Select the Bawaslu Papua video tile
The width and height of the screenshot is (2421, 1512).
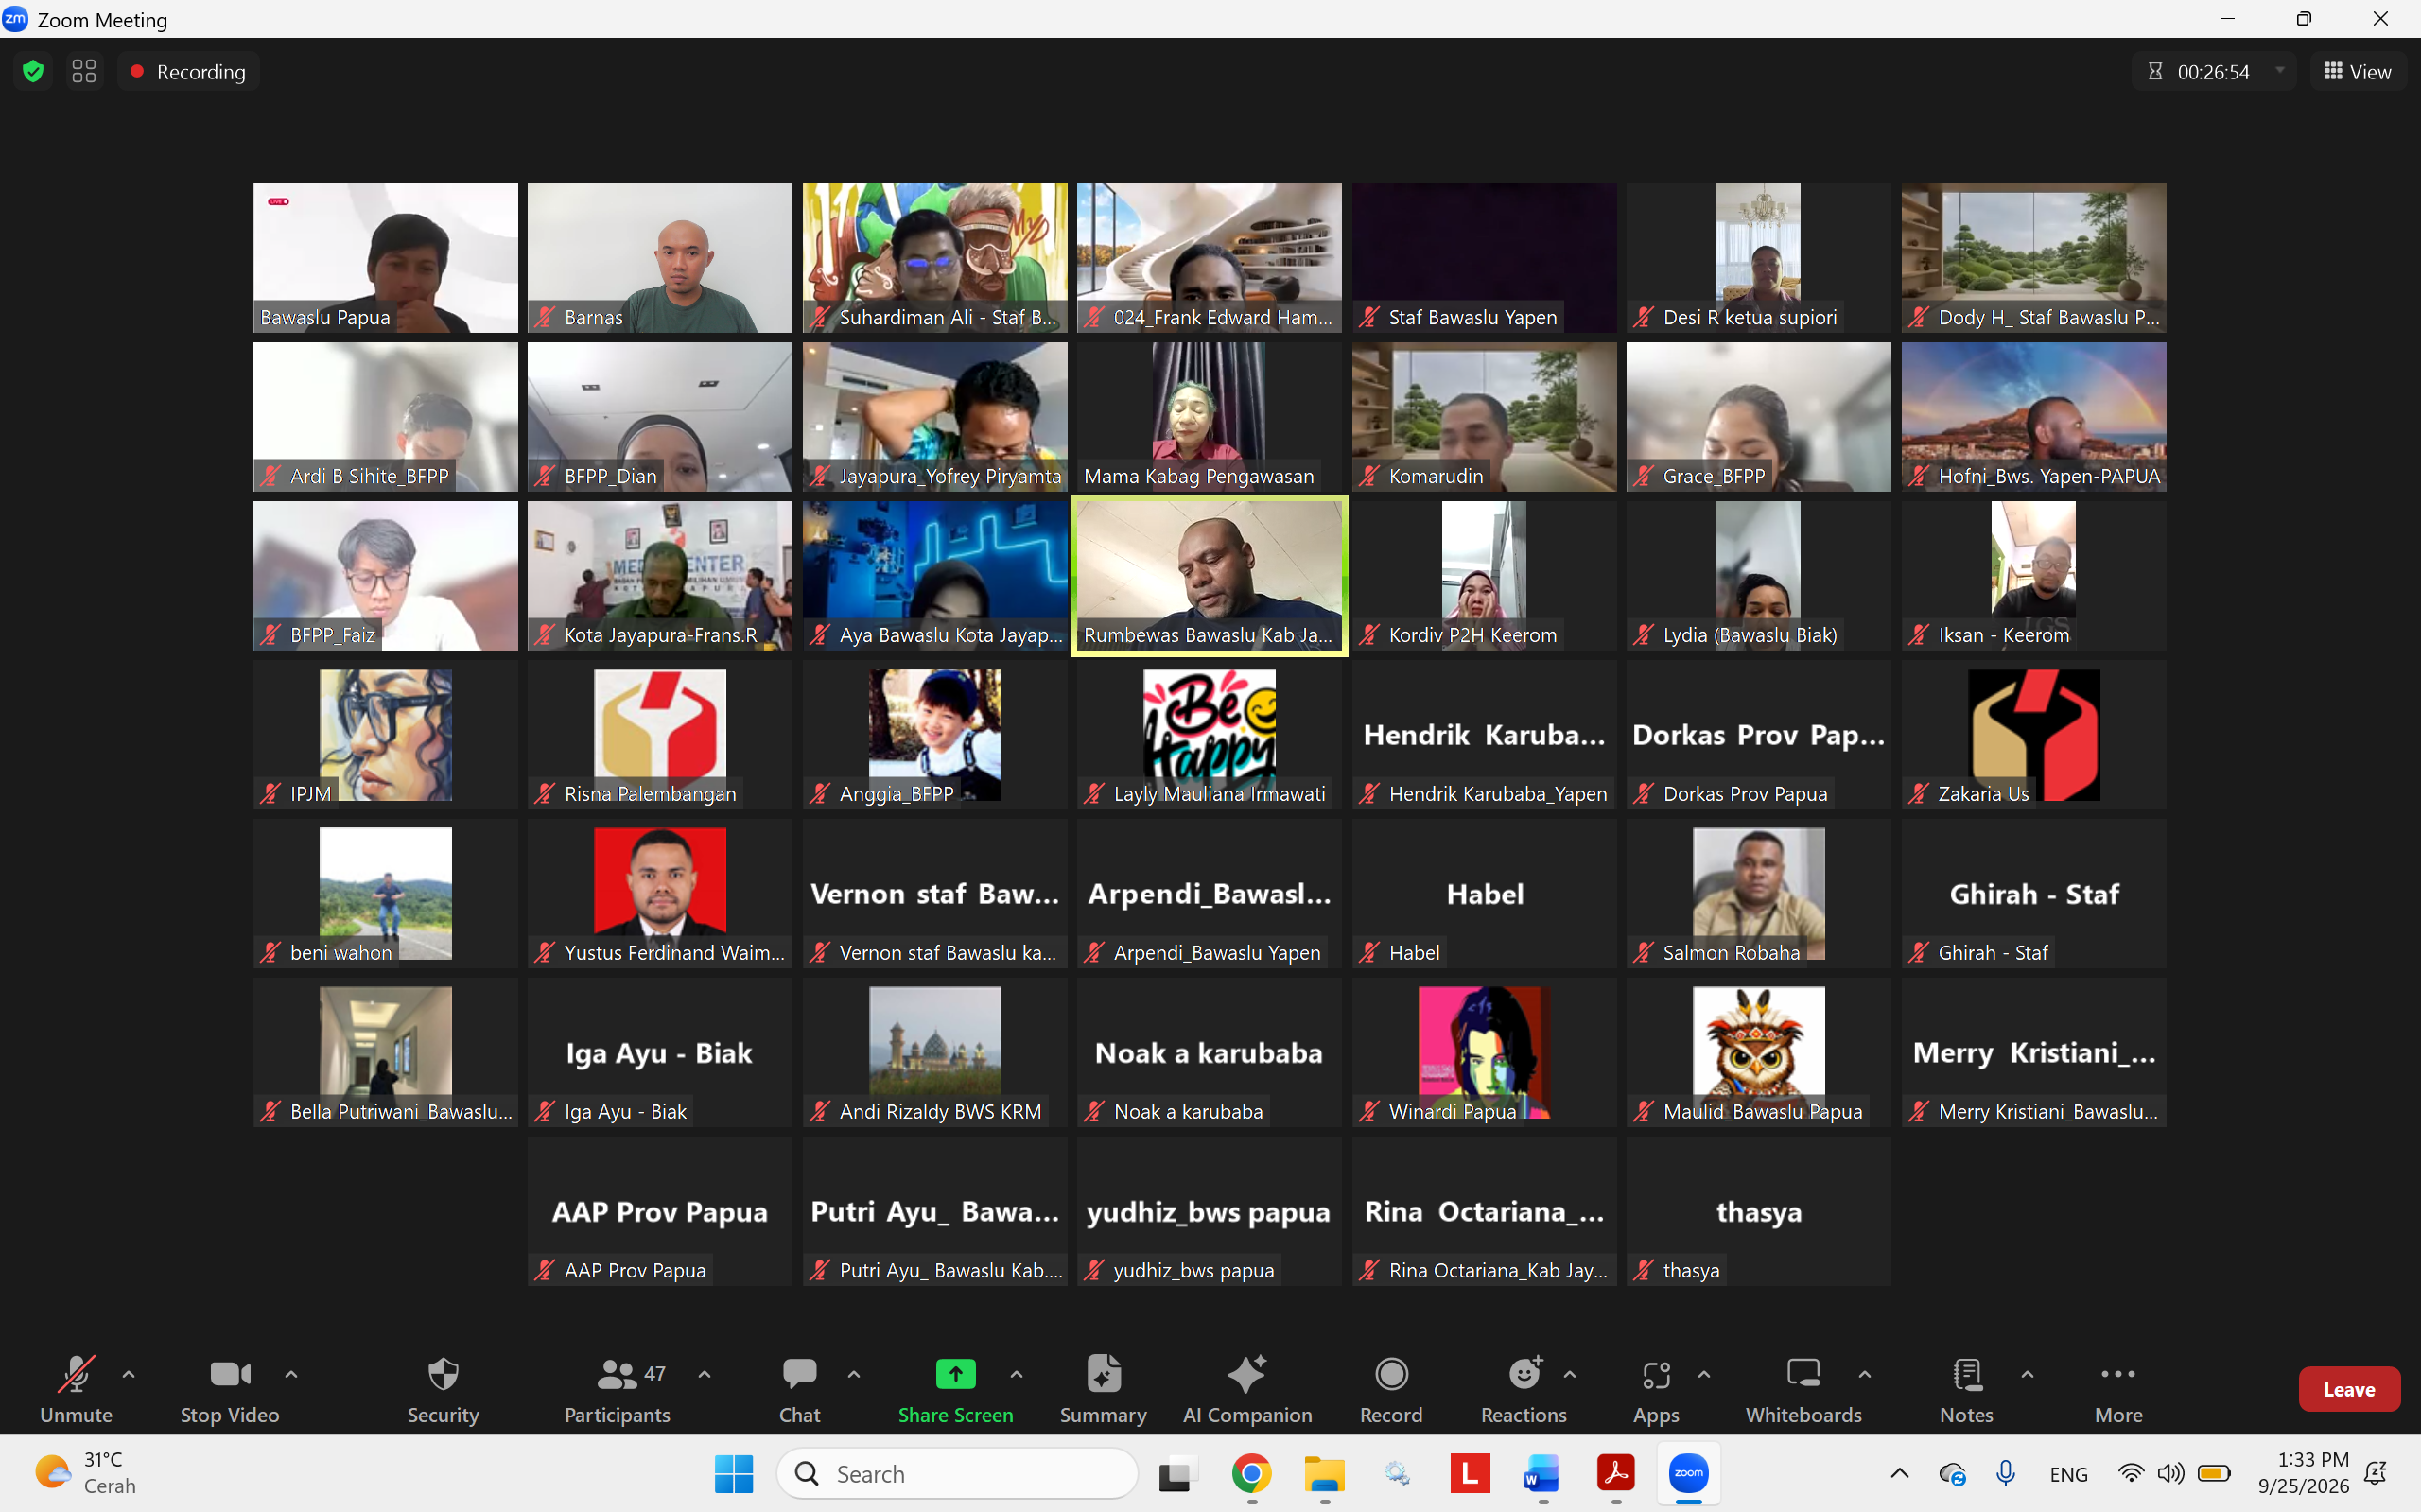[x=385, y=257]
